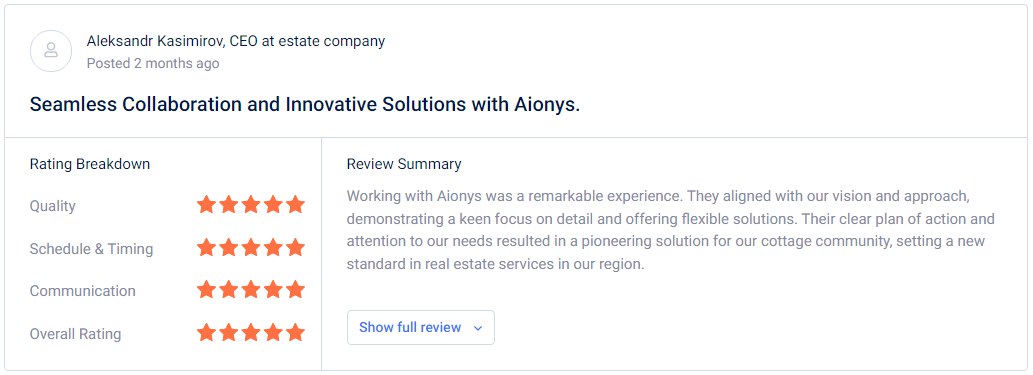
Task: Click the Review Summary heading
Action: [404, 164]
